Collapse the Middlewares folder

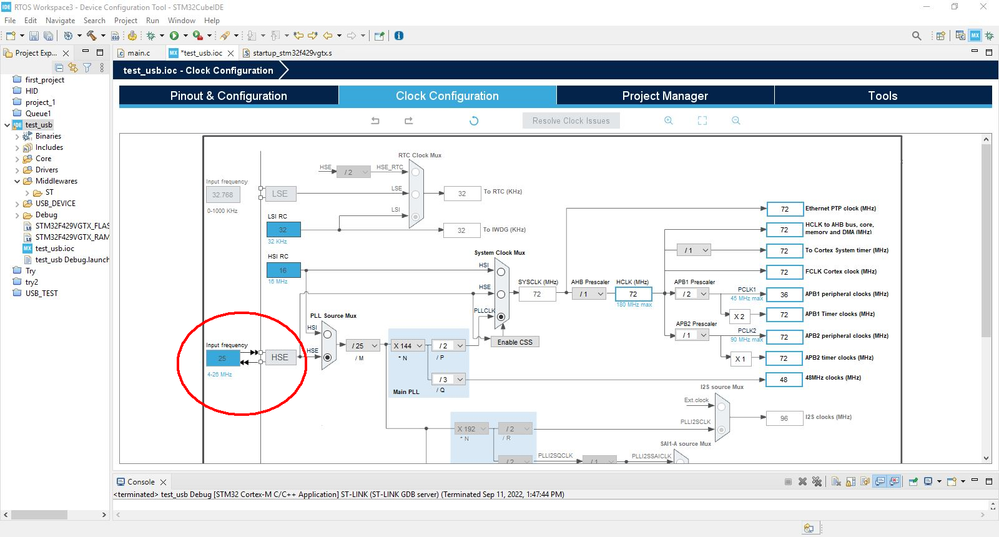point(17,181)
